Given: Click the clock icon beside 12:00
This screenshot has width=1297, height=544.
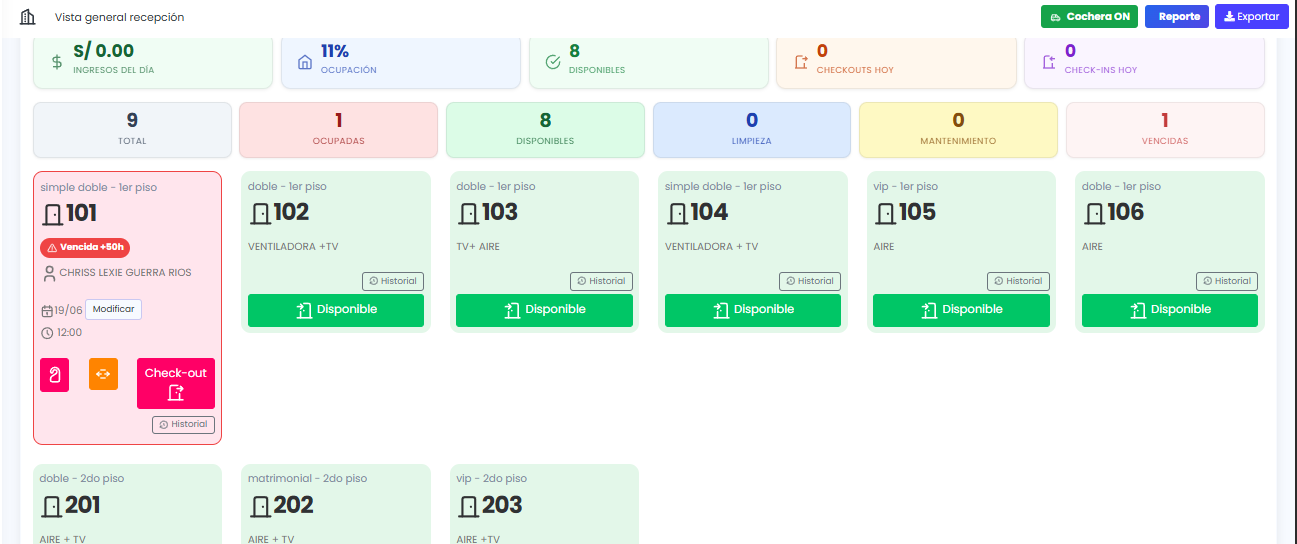Looking at the screenshot, I should (x=47, y=333).
